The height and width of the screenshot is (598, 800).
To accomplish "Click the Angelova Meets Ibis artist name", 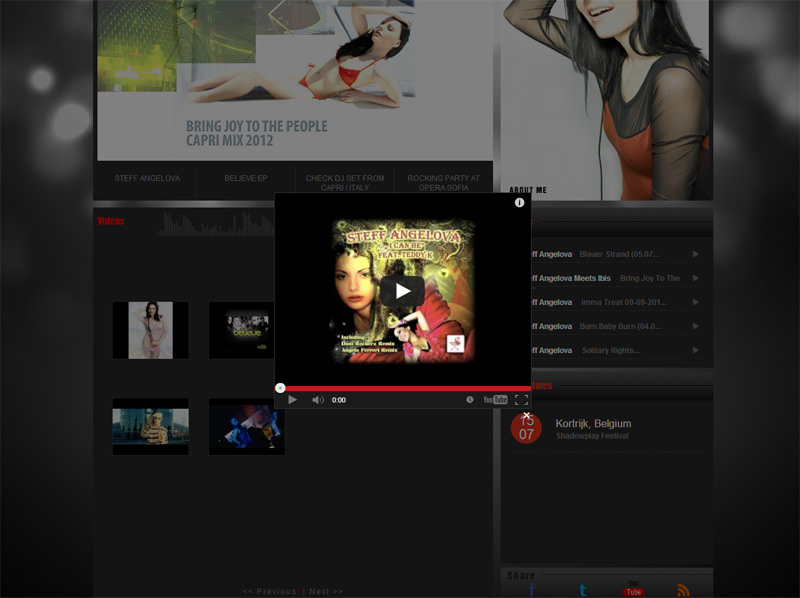I will point(571,278).
